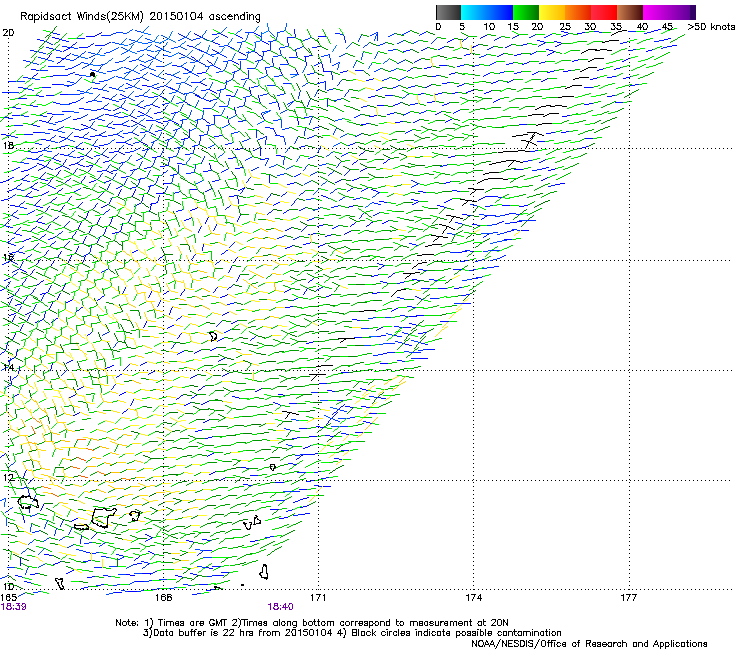Click the purple time stamp 18:40
Viewport: 740px width, 650px height.
click(280, 607)
